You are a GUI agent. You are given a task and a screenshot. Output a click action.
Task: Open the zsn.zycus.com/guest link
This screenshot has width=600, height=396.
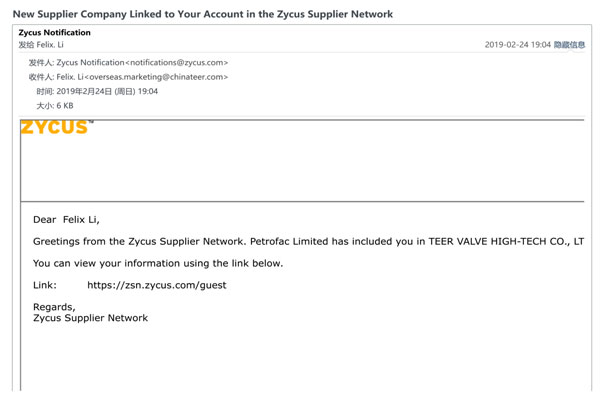coord(157,285)
